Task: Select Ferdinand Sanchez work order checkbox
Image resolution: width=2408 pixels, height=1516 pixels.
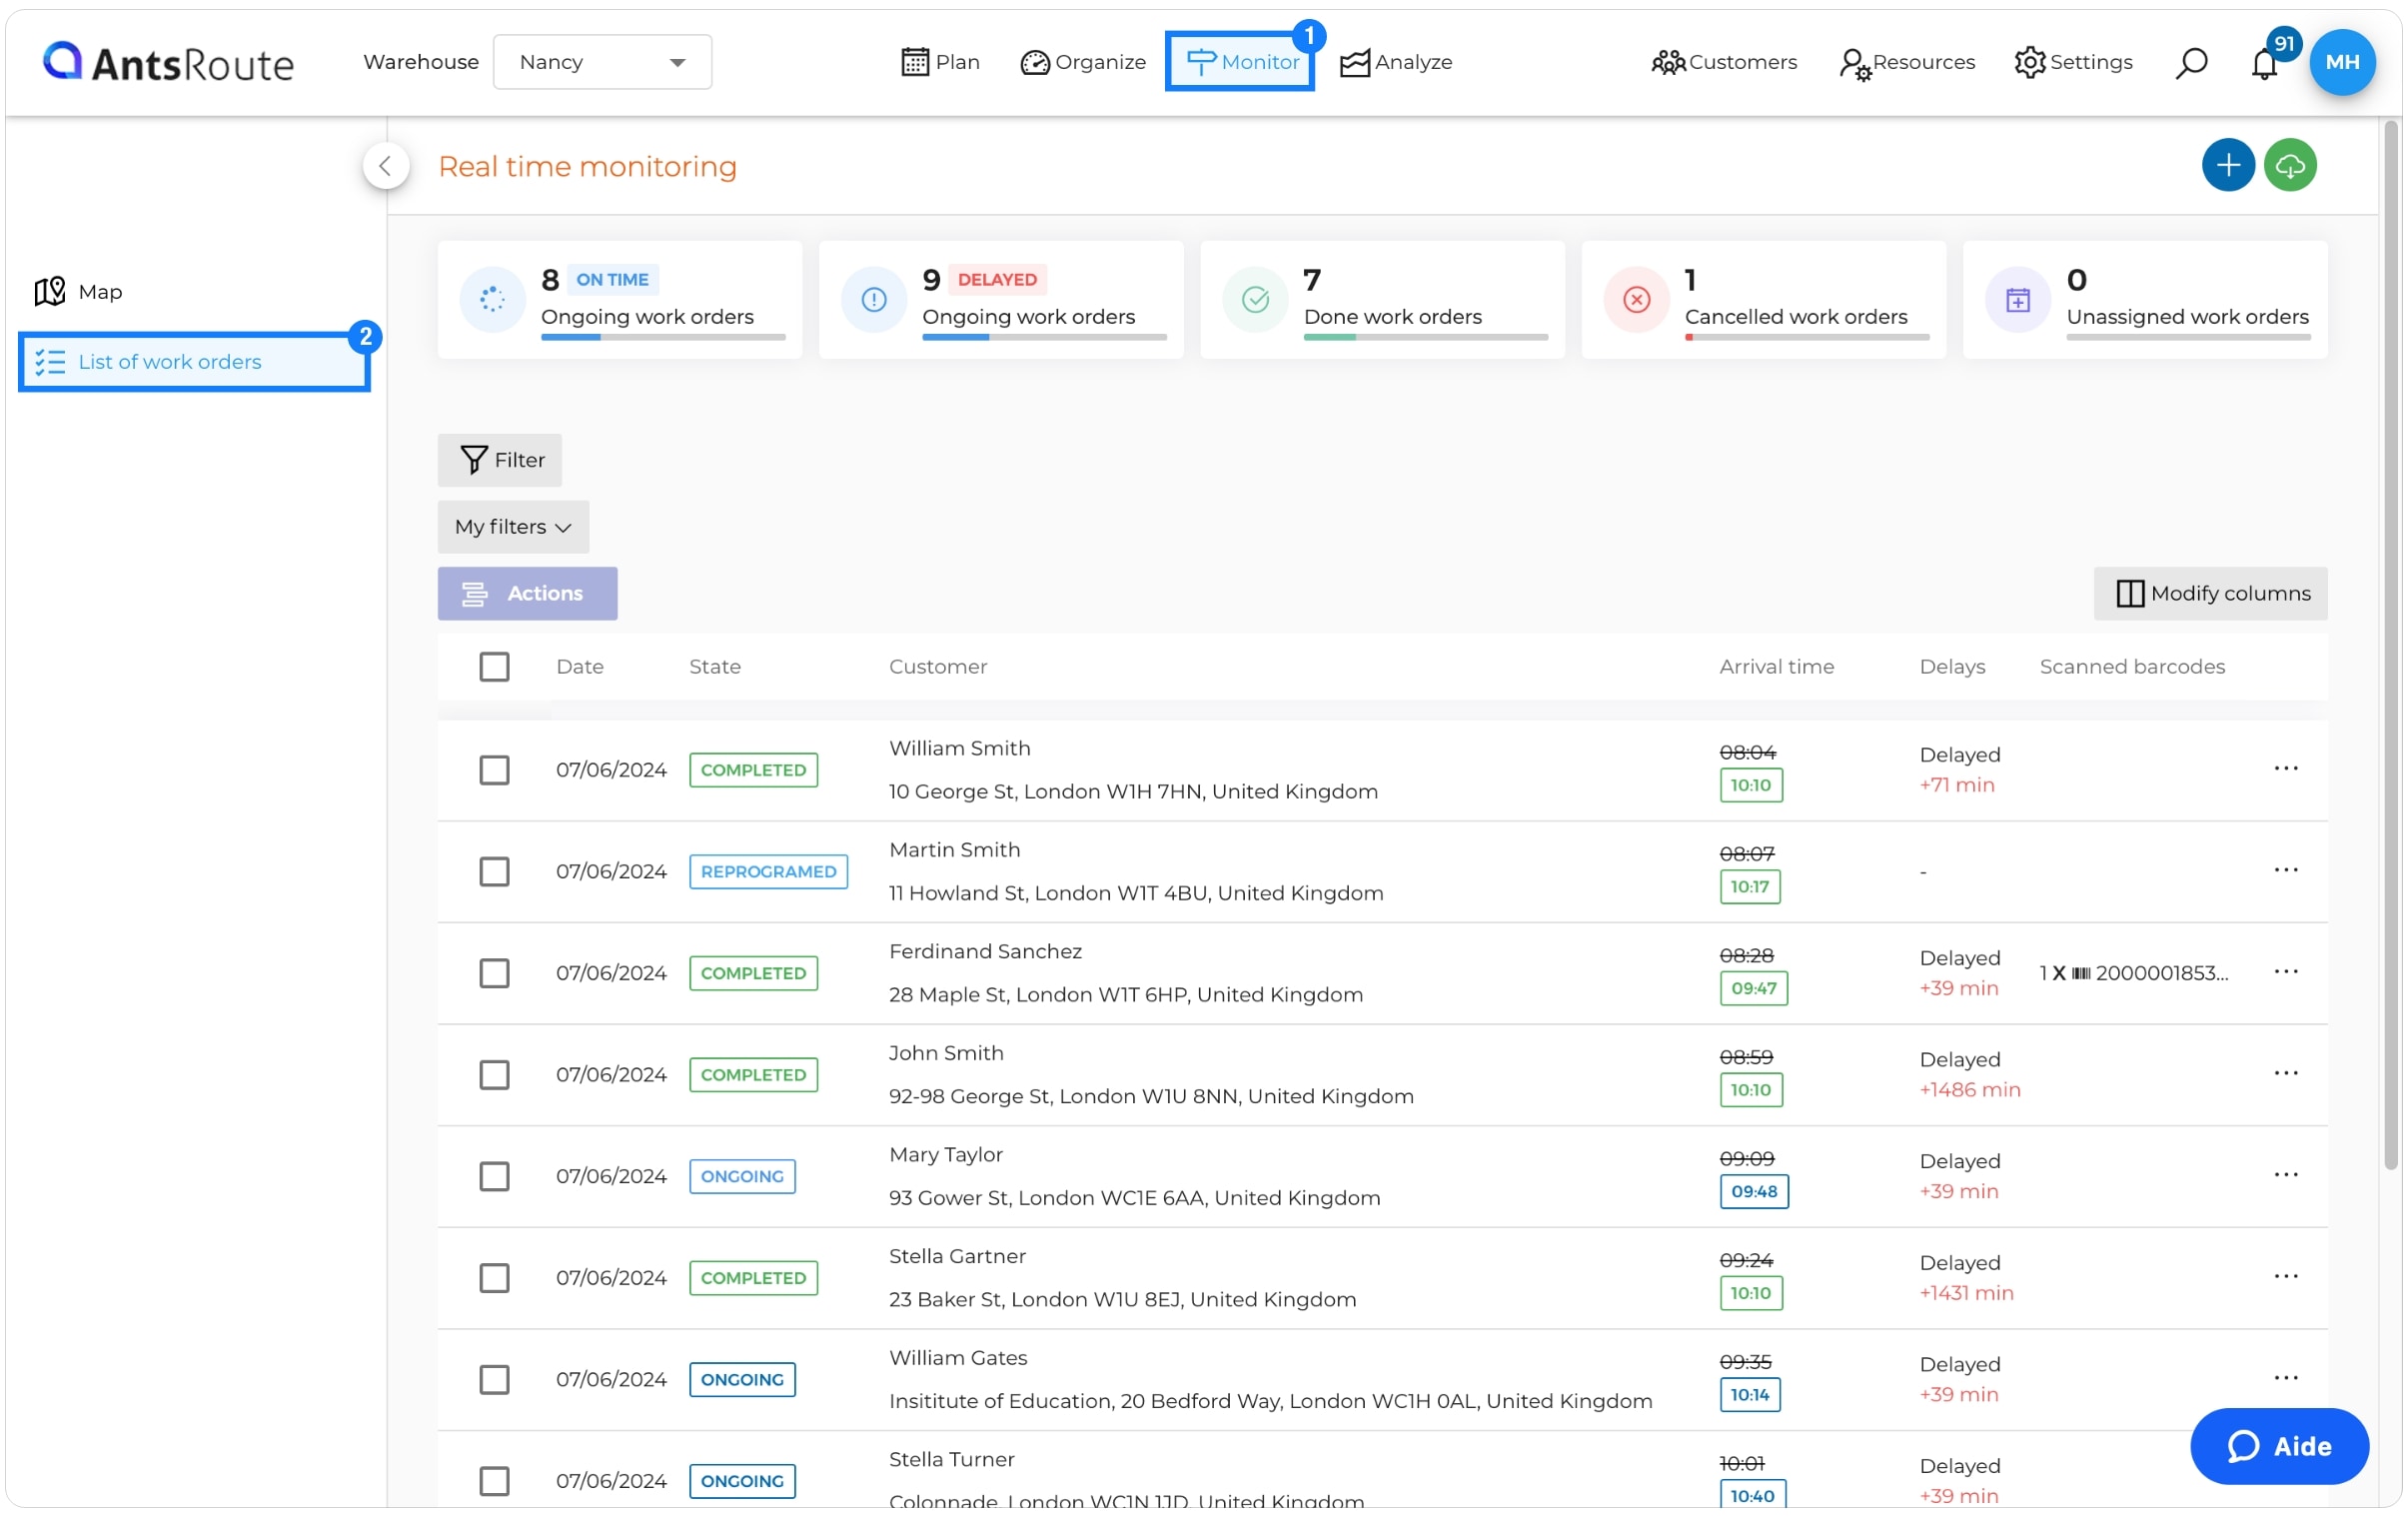Action: point(494,972)
